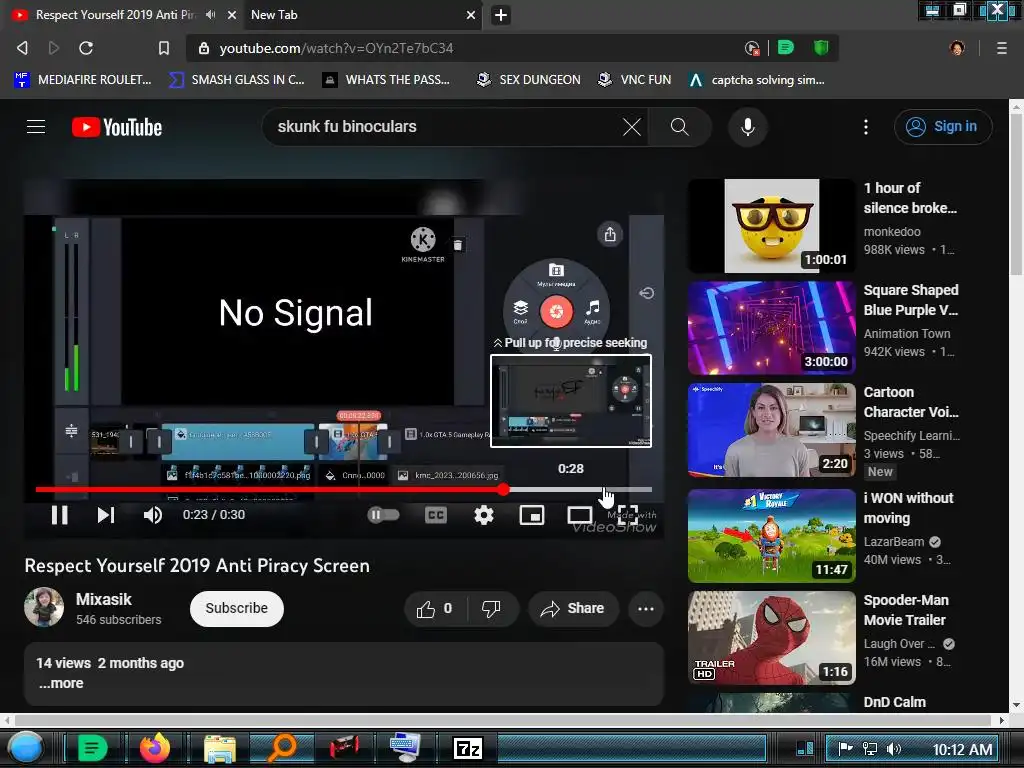Open the YouTube hamburger guide menu

point(36,127)
